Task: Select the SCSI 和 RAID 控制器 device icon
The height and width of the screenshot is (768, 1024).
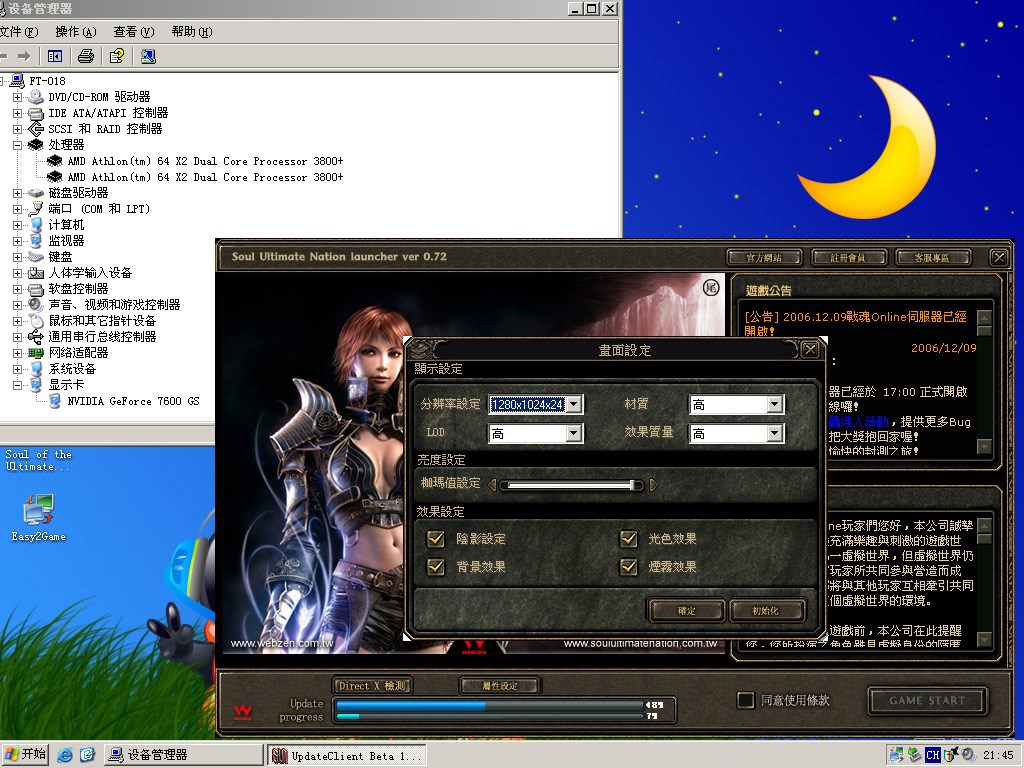Action: coord(36,129)
